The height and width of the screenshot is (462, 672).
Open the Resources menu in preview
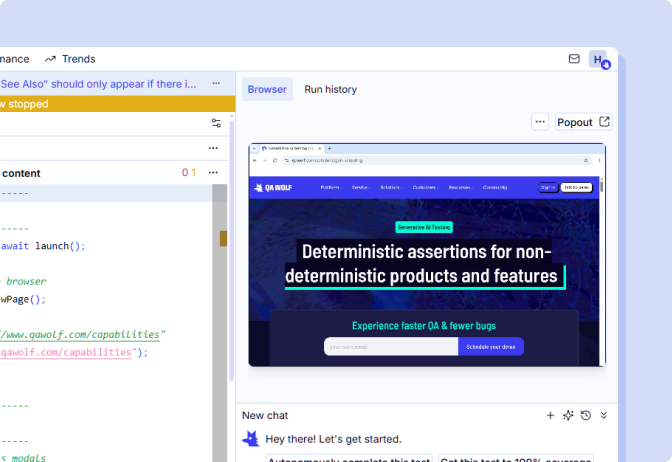460,187
